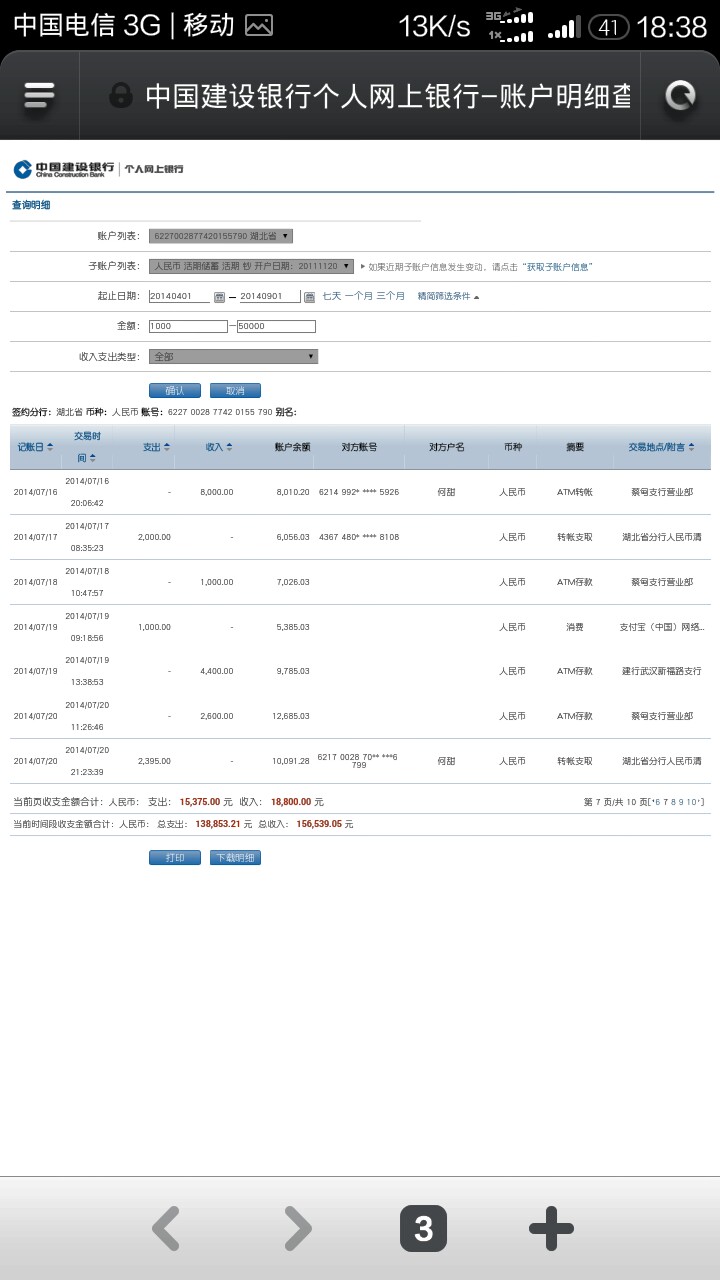
Task: Go back with browser back arrow
Action: pos(166,1228)
